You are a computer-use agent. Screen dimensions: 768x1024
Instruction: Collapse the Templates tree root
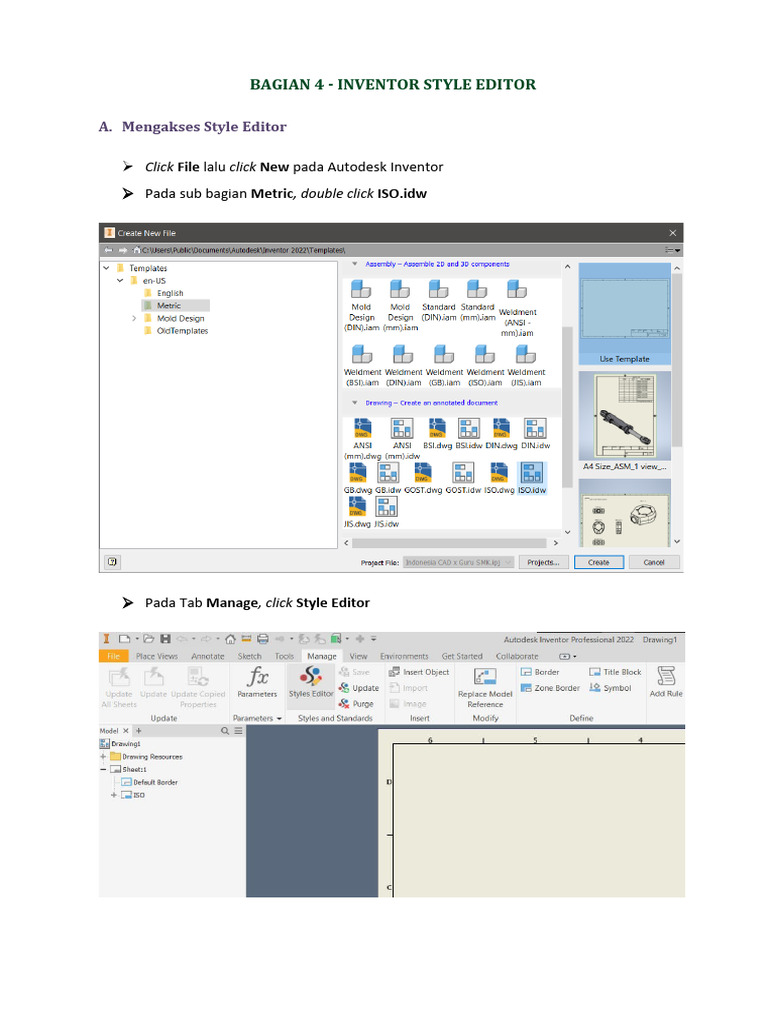106,268
